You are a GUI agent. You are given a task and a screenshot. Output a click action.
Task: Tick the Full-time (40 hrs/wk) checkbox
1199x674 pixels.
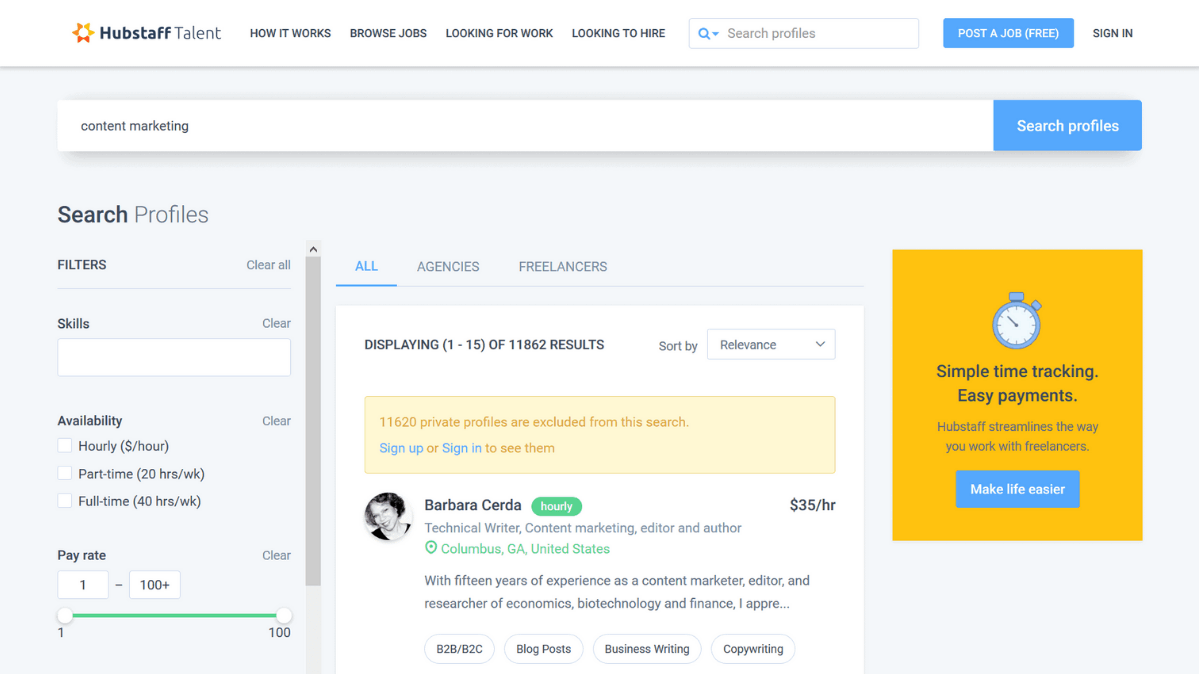coord(65,501)
